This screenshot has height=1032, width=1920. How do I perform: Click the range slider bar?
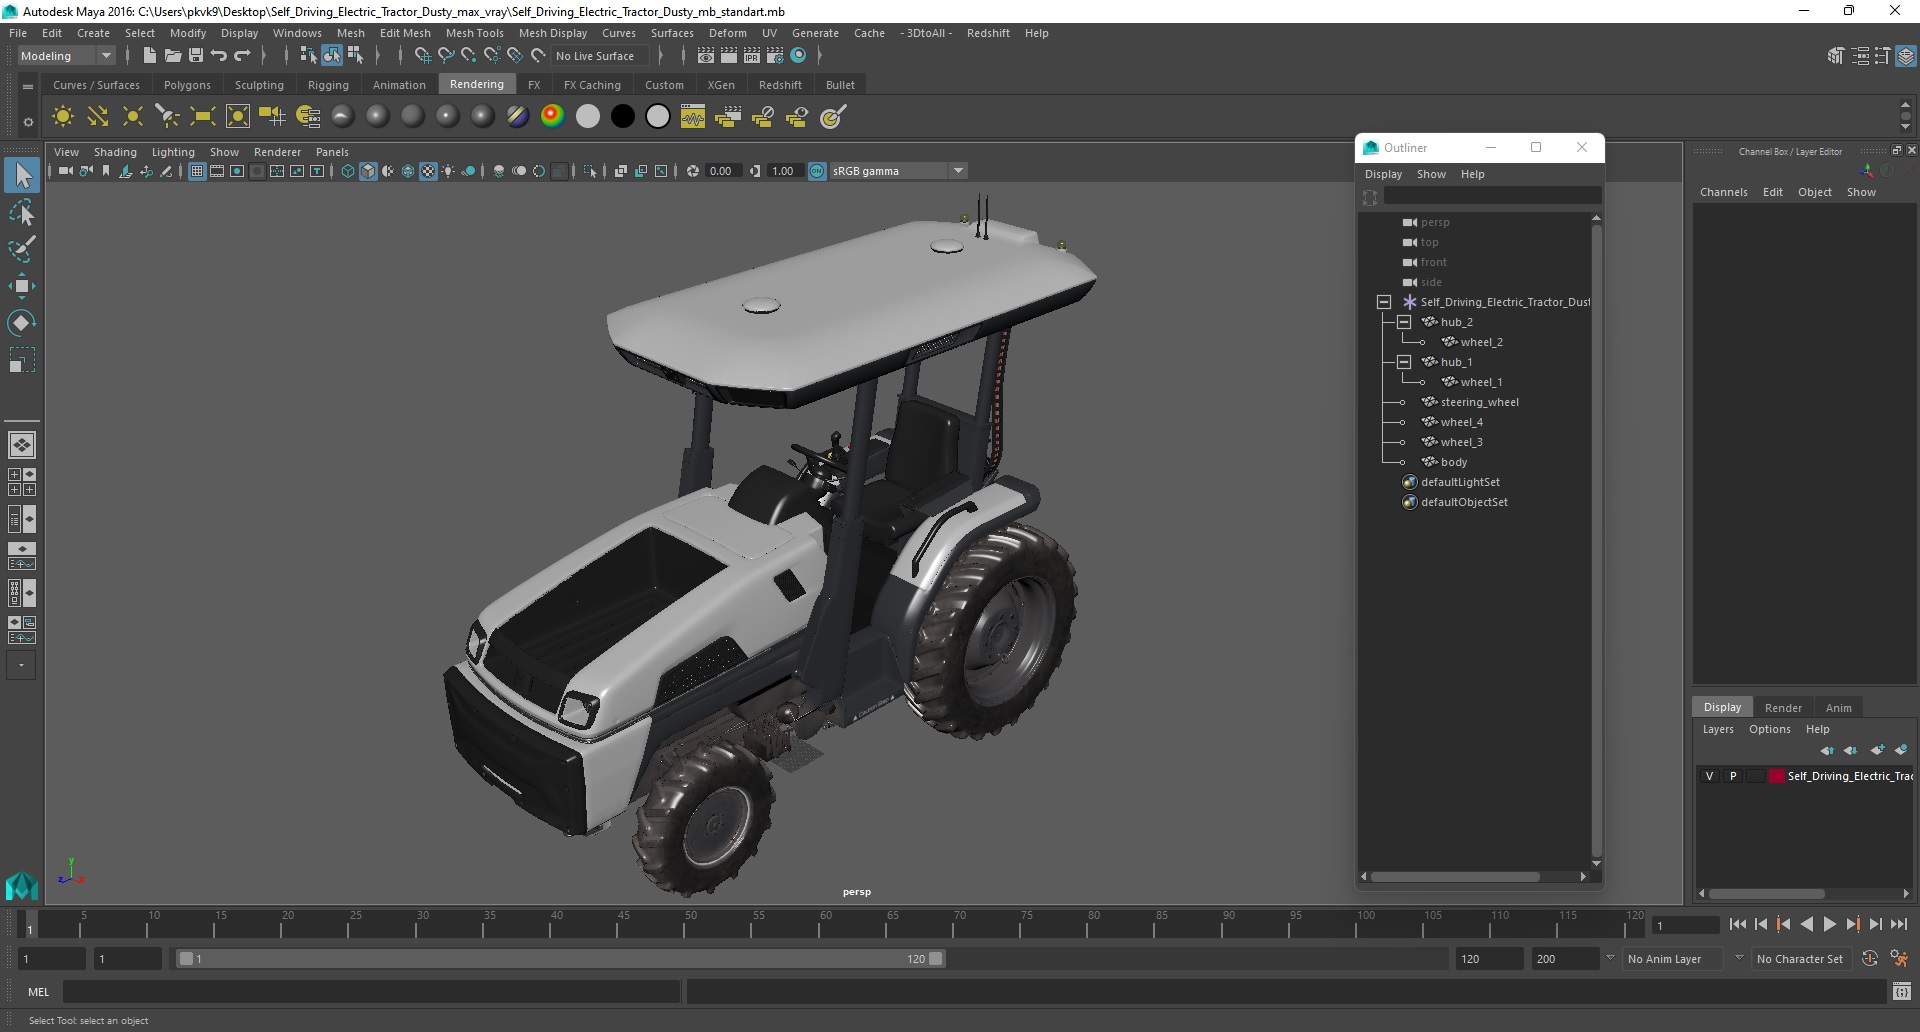click(x=560, y=958)
